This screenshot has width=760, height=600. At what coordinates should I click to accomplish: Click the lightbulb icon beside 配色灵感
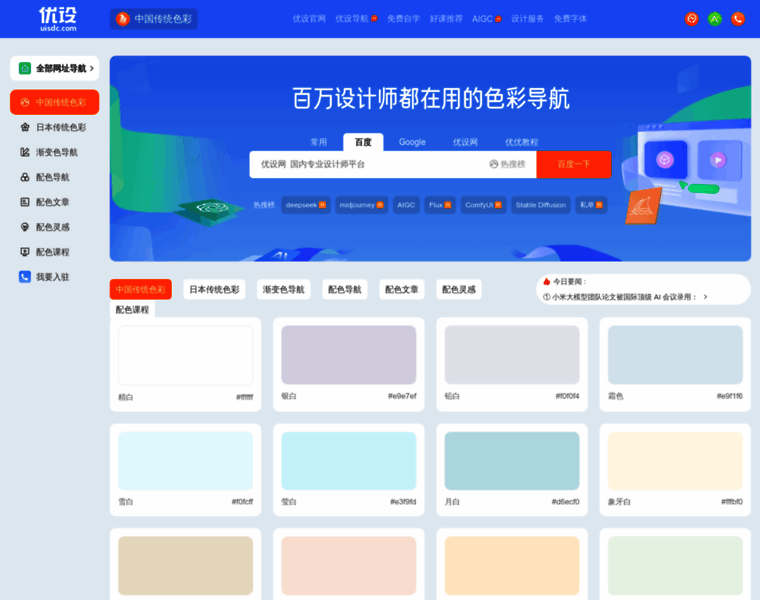tap(25, 227)
